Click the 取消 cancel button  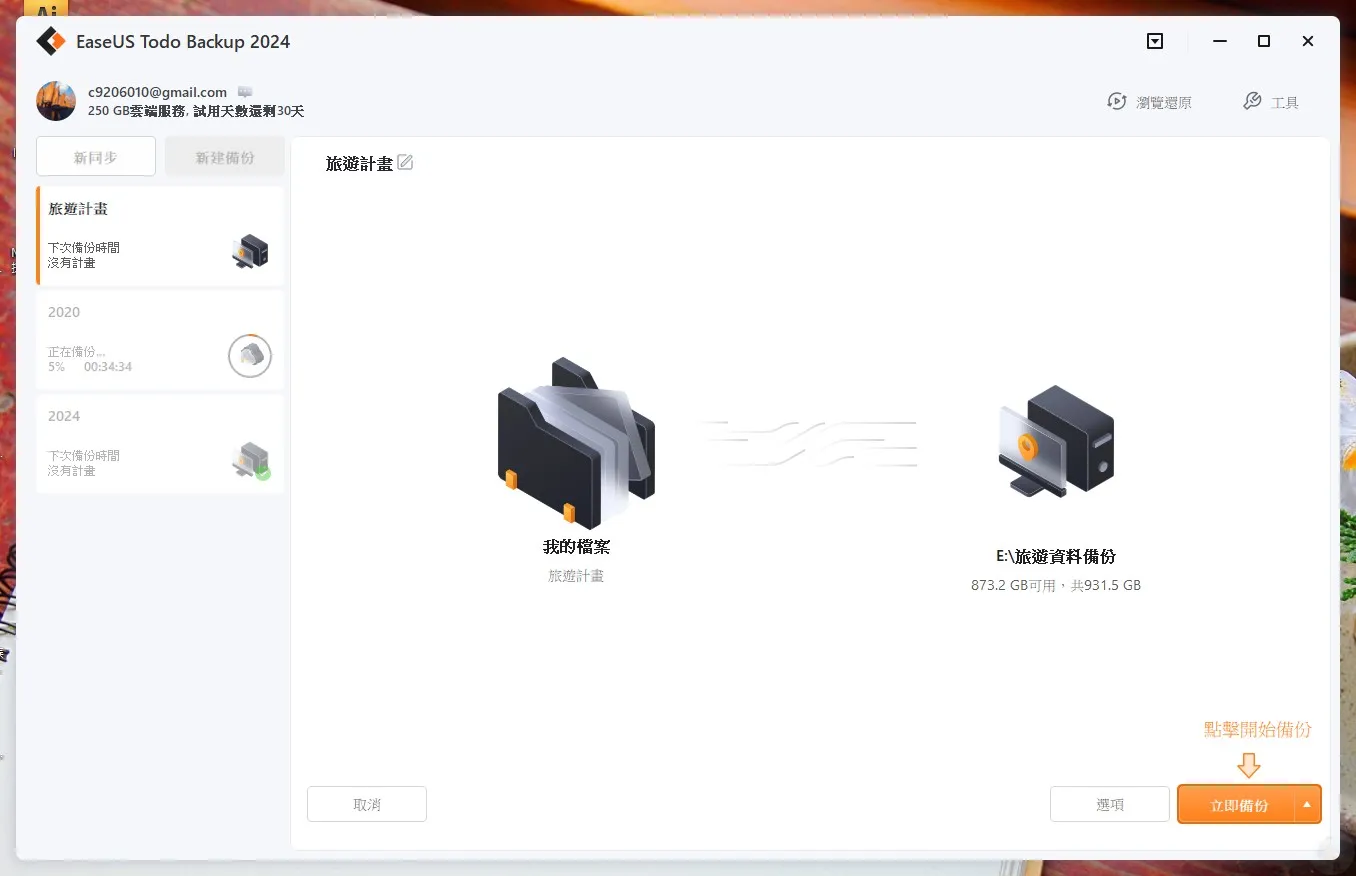pos(367,804)
